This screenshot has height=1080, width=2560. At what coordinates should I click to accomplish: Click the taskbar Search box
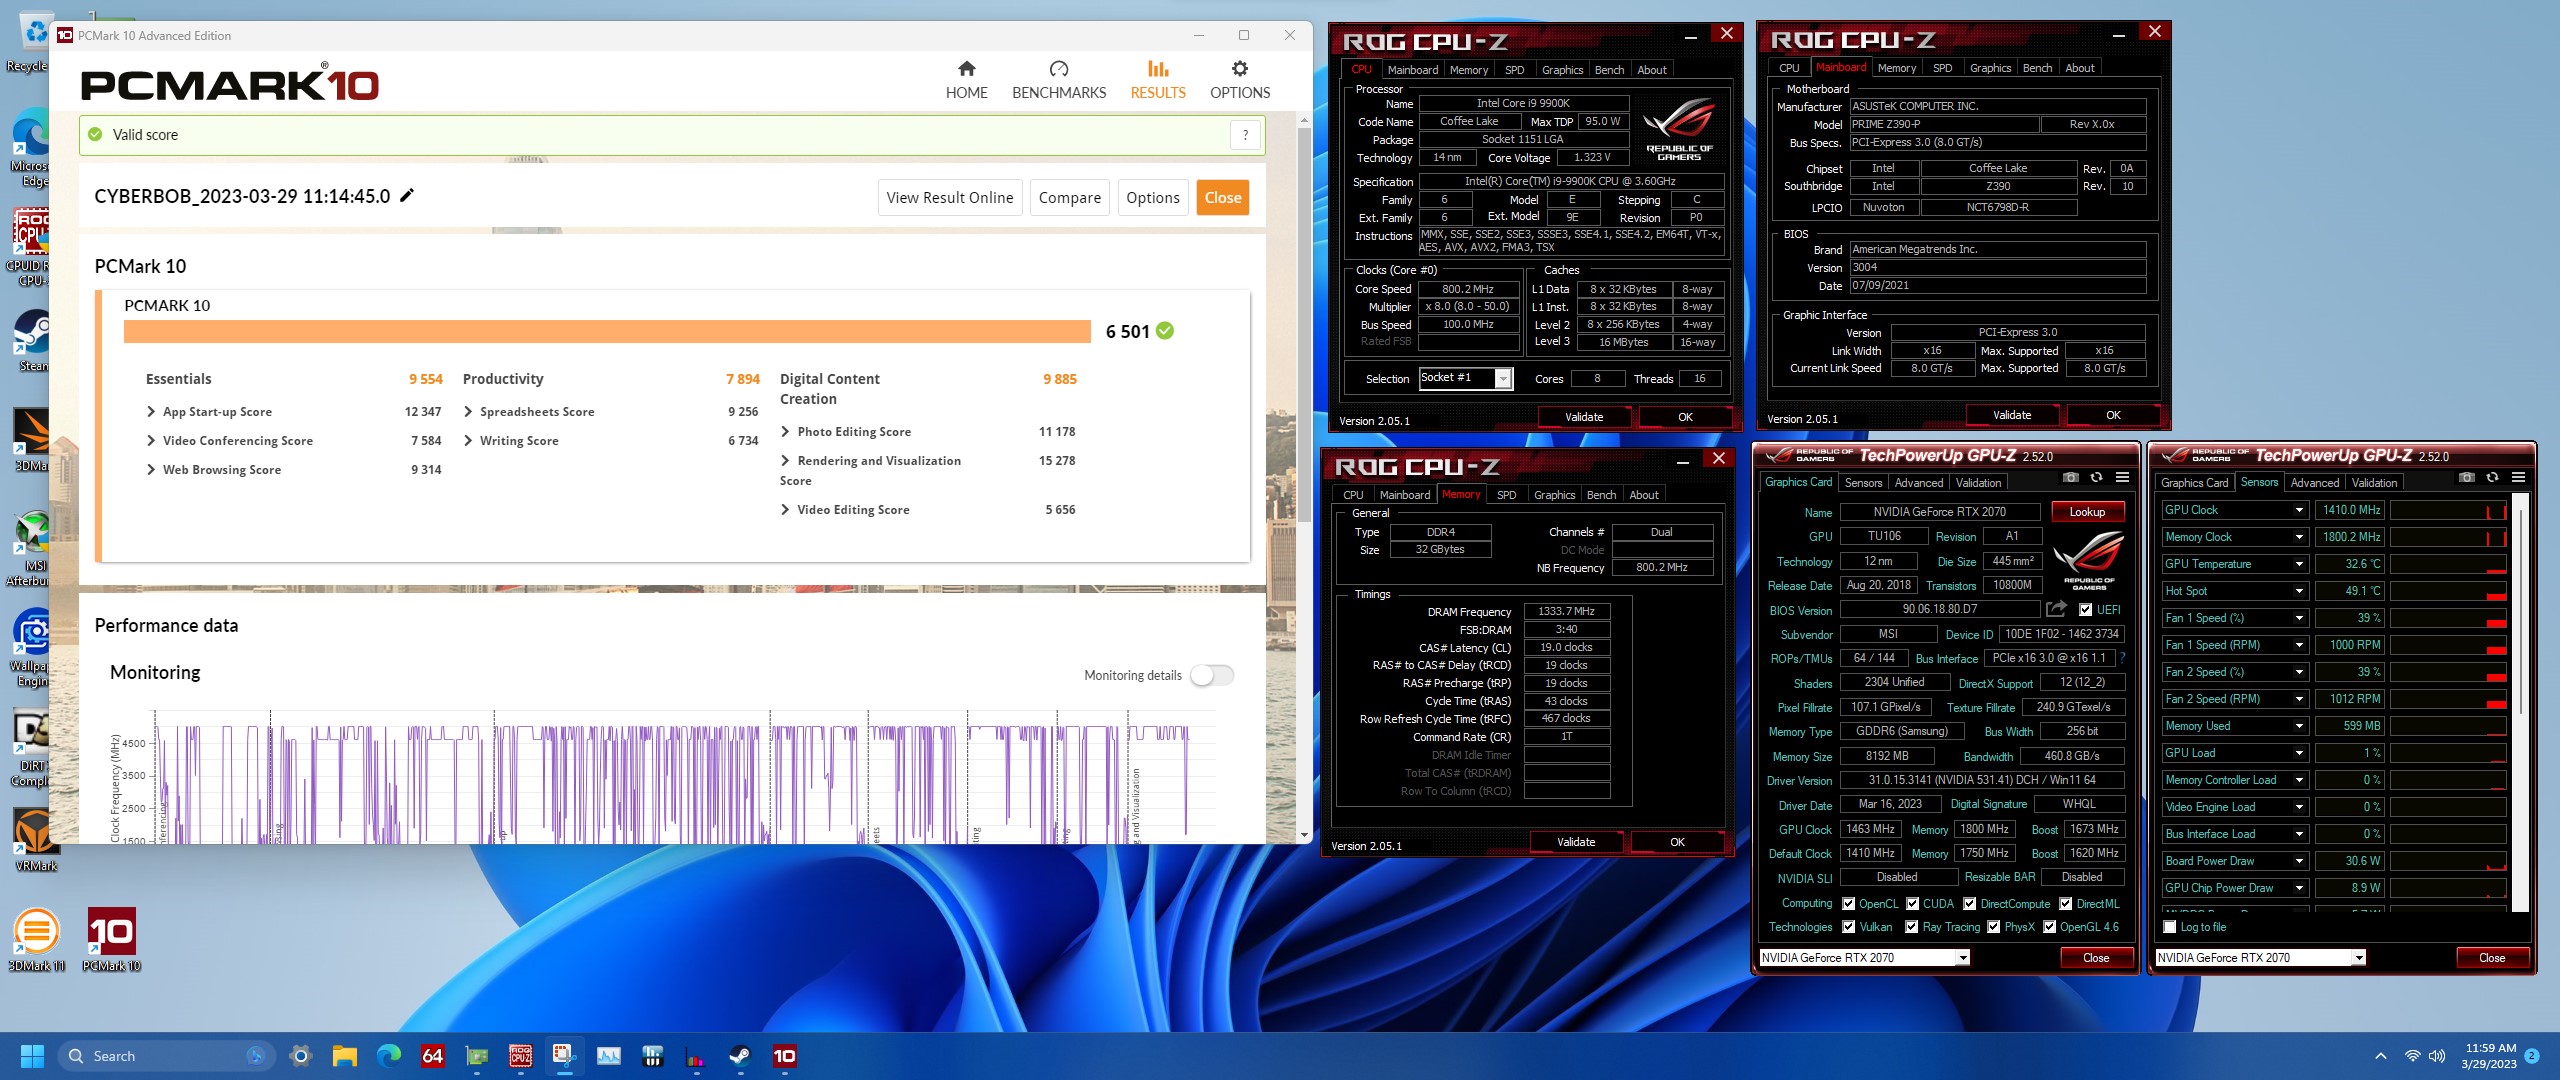166,1056
